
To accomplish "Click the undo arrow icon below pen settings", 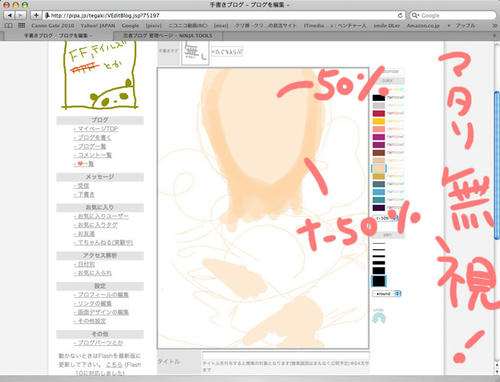I will [x=379, y=319].
